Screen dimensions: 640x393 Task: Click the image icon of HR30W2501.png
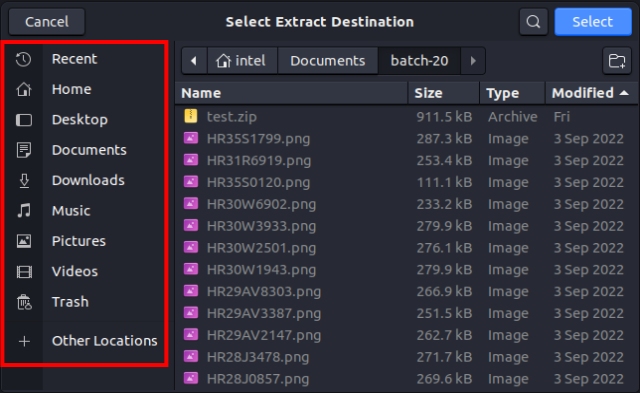191,247
